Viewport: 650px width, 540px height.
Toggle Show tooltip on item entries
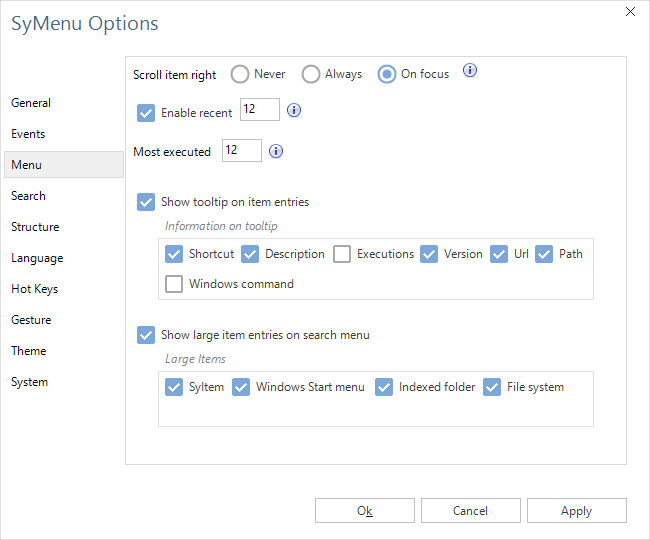point(146,202)
